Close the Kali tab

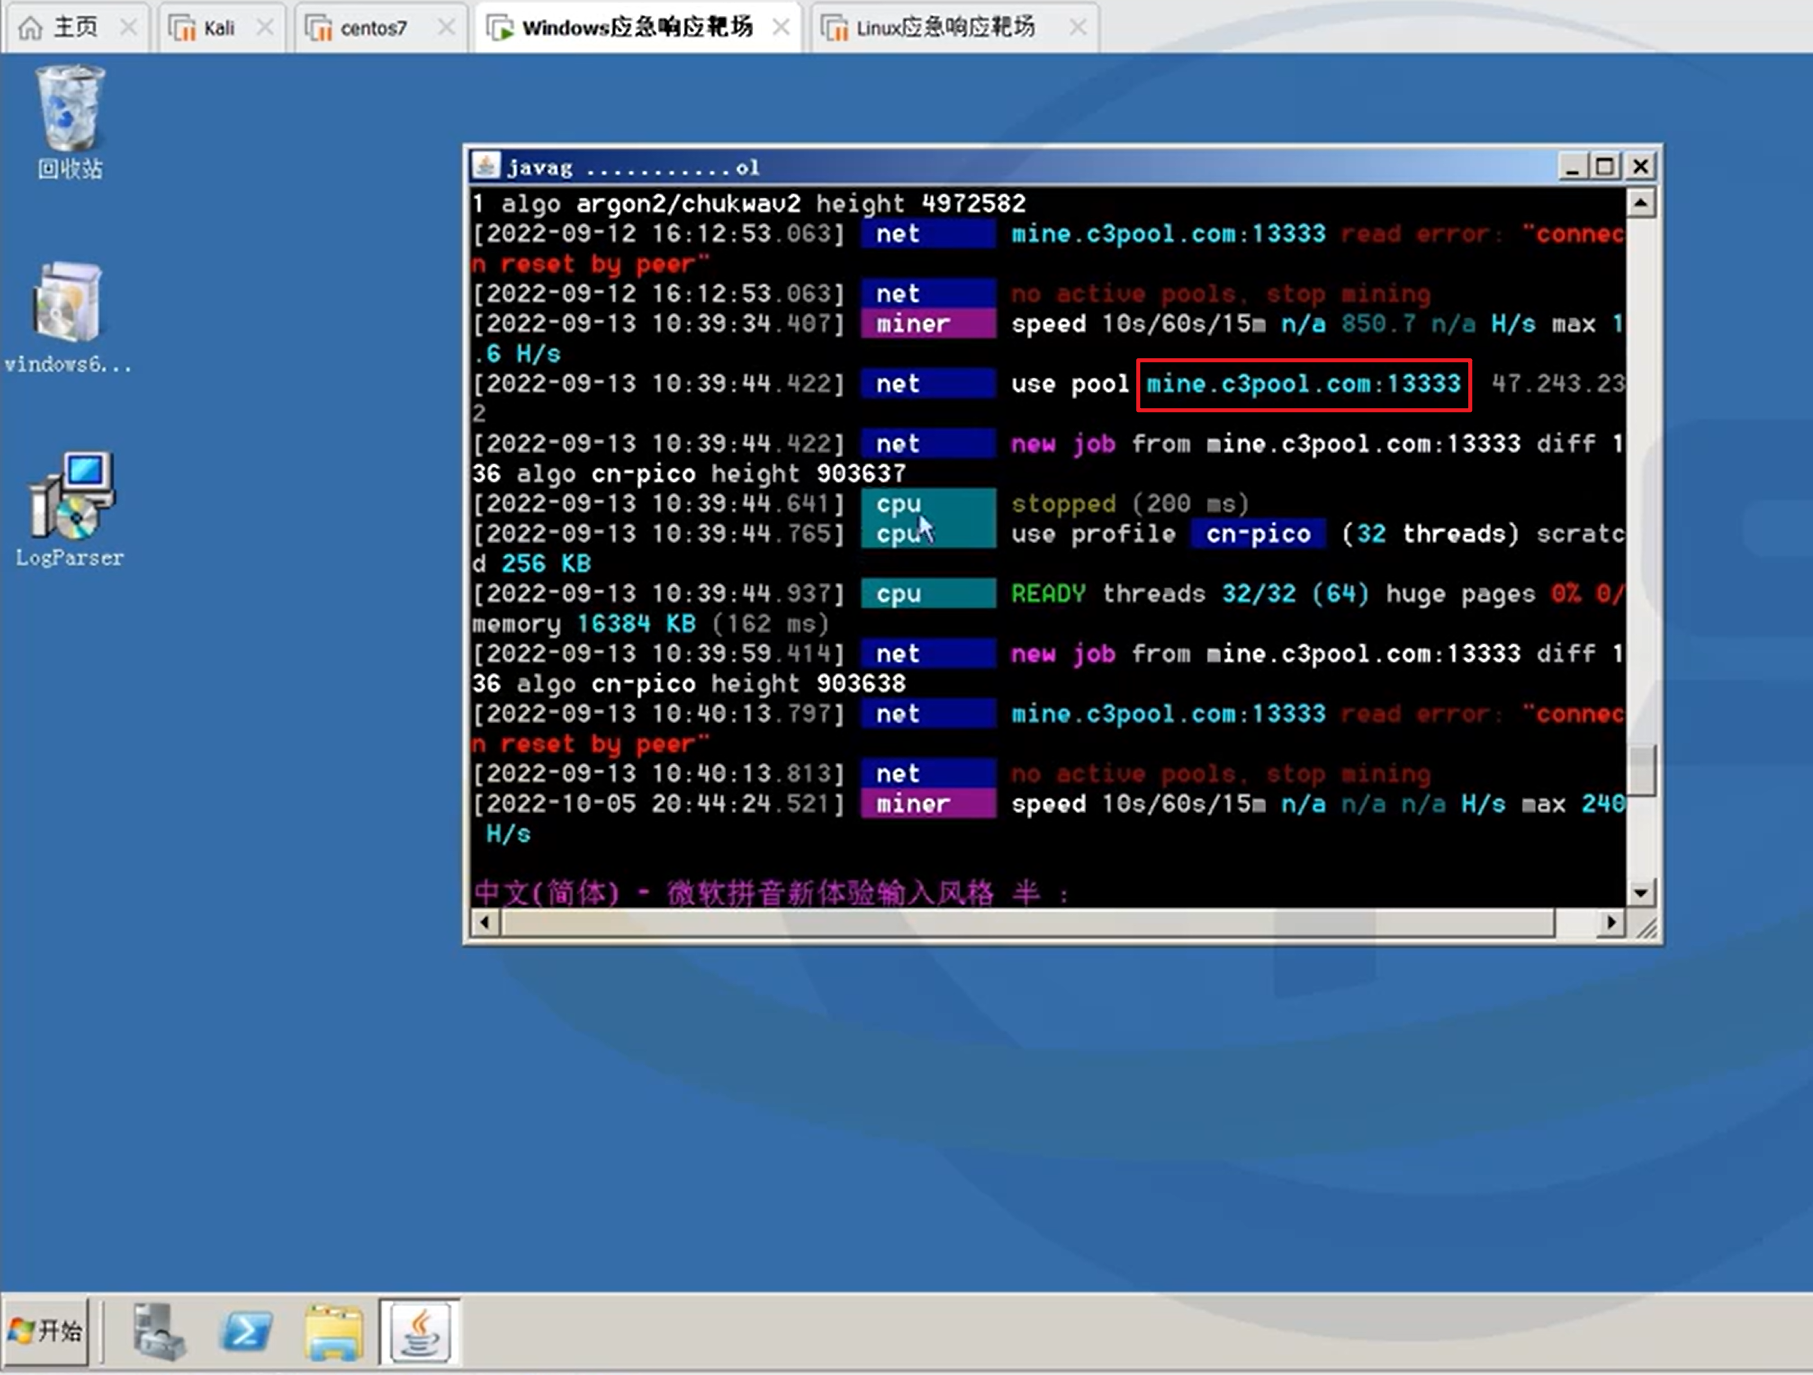(x=265, y=27)
